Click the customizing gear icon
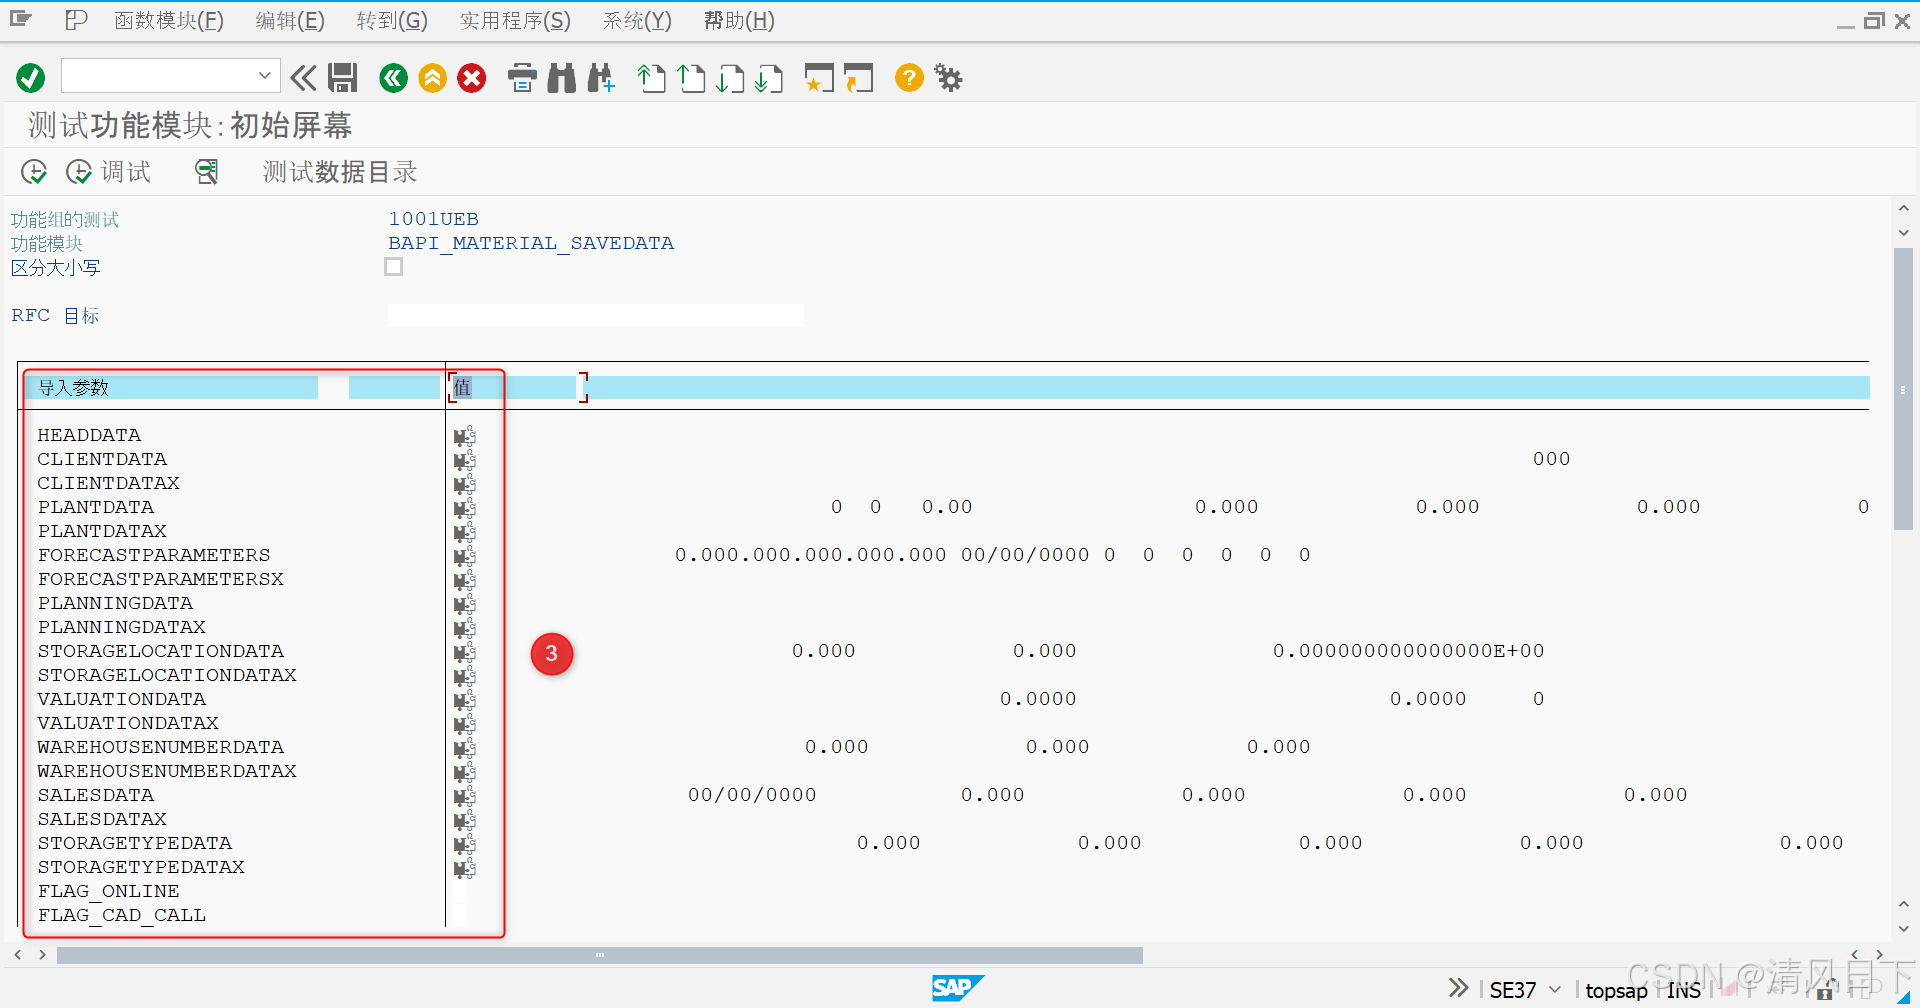1920x1008 pixels. point(947,77)
